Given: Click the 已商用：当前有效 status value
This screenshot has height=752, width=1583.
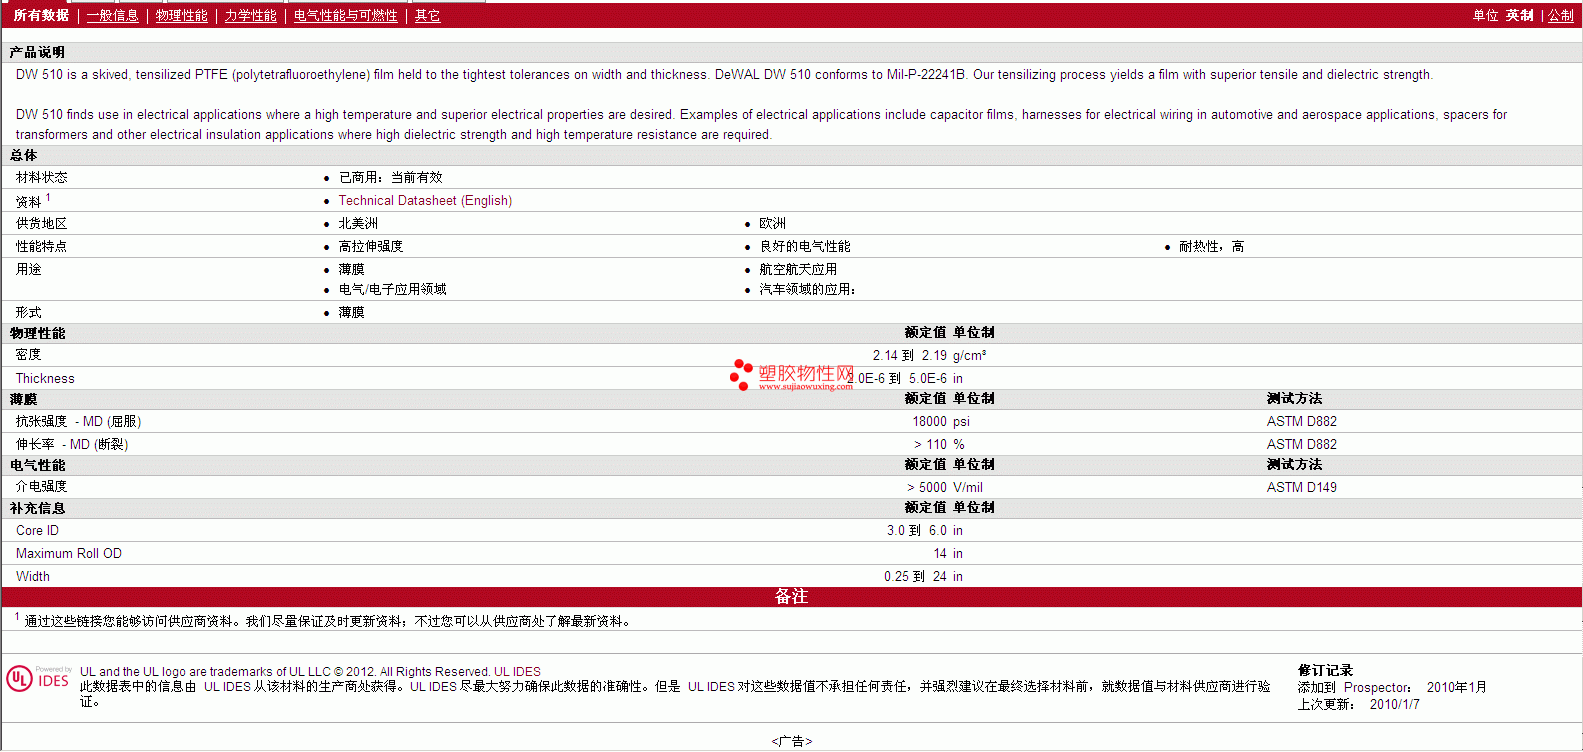Looking at the screenshot, I should point(390,177).
